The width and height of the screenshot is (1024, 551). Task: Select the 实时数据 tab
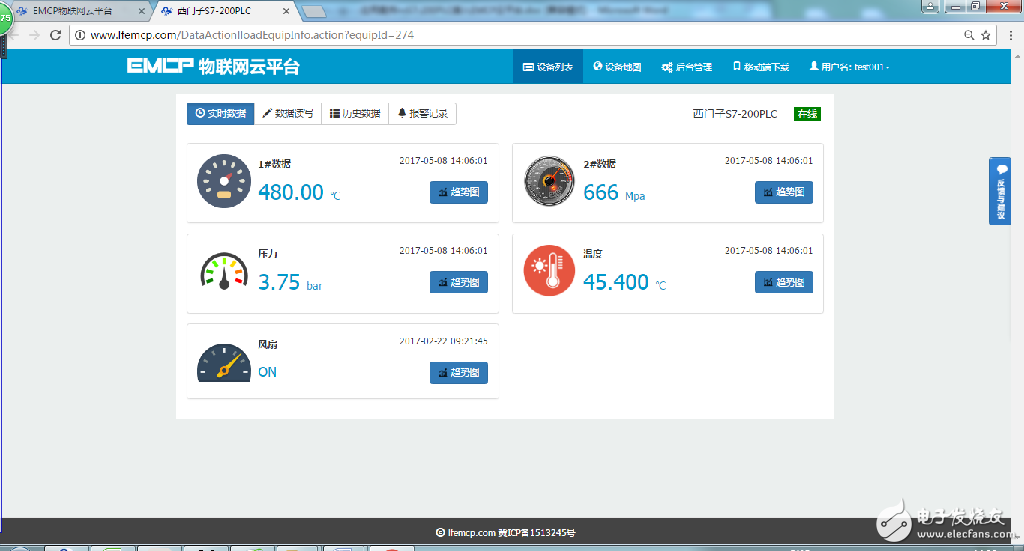coord(221,114)
